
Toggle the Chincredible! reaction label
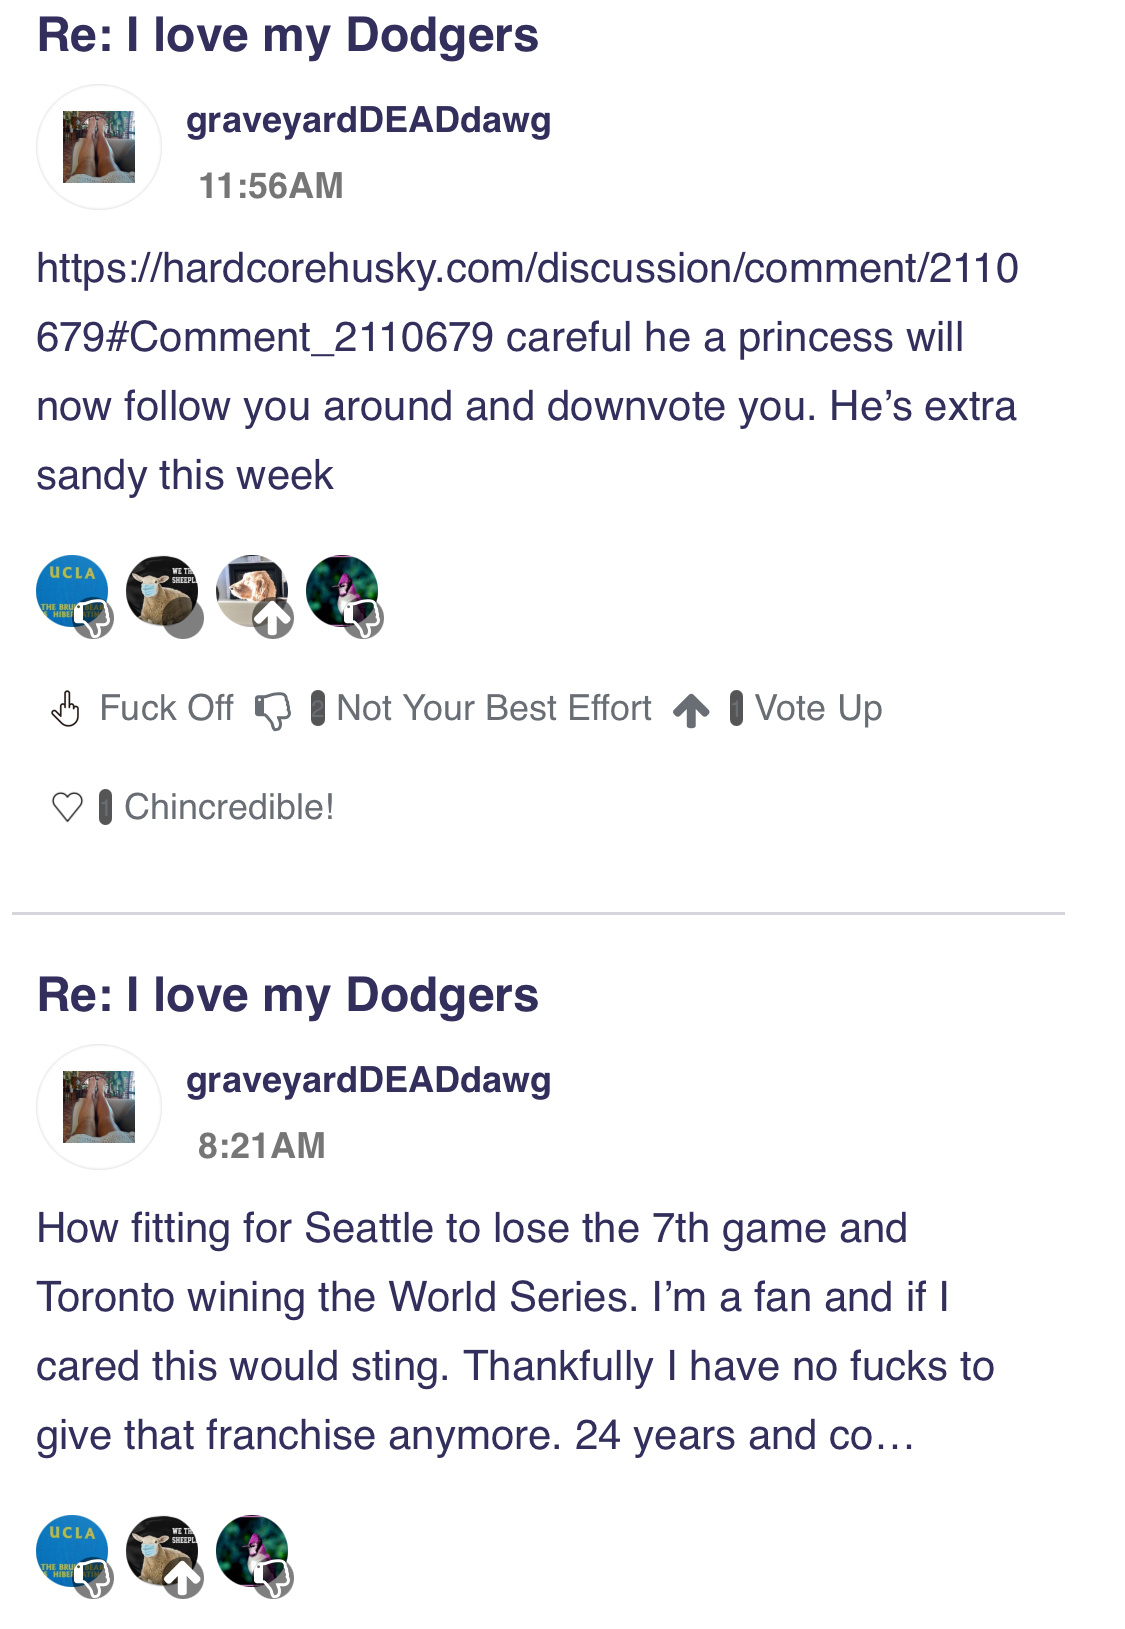click(229, 807)
